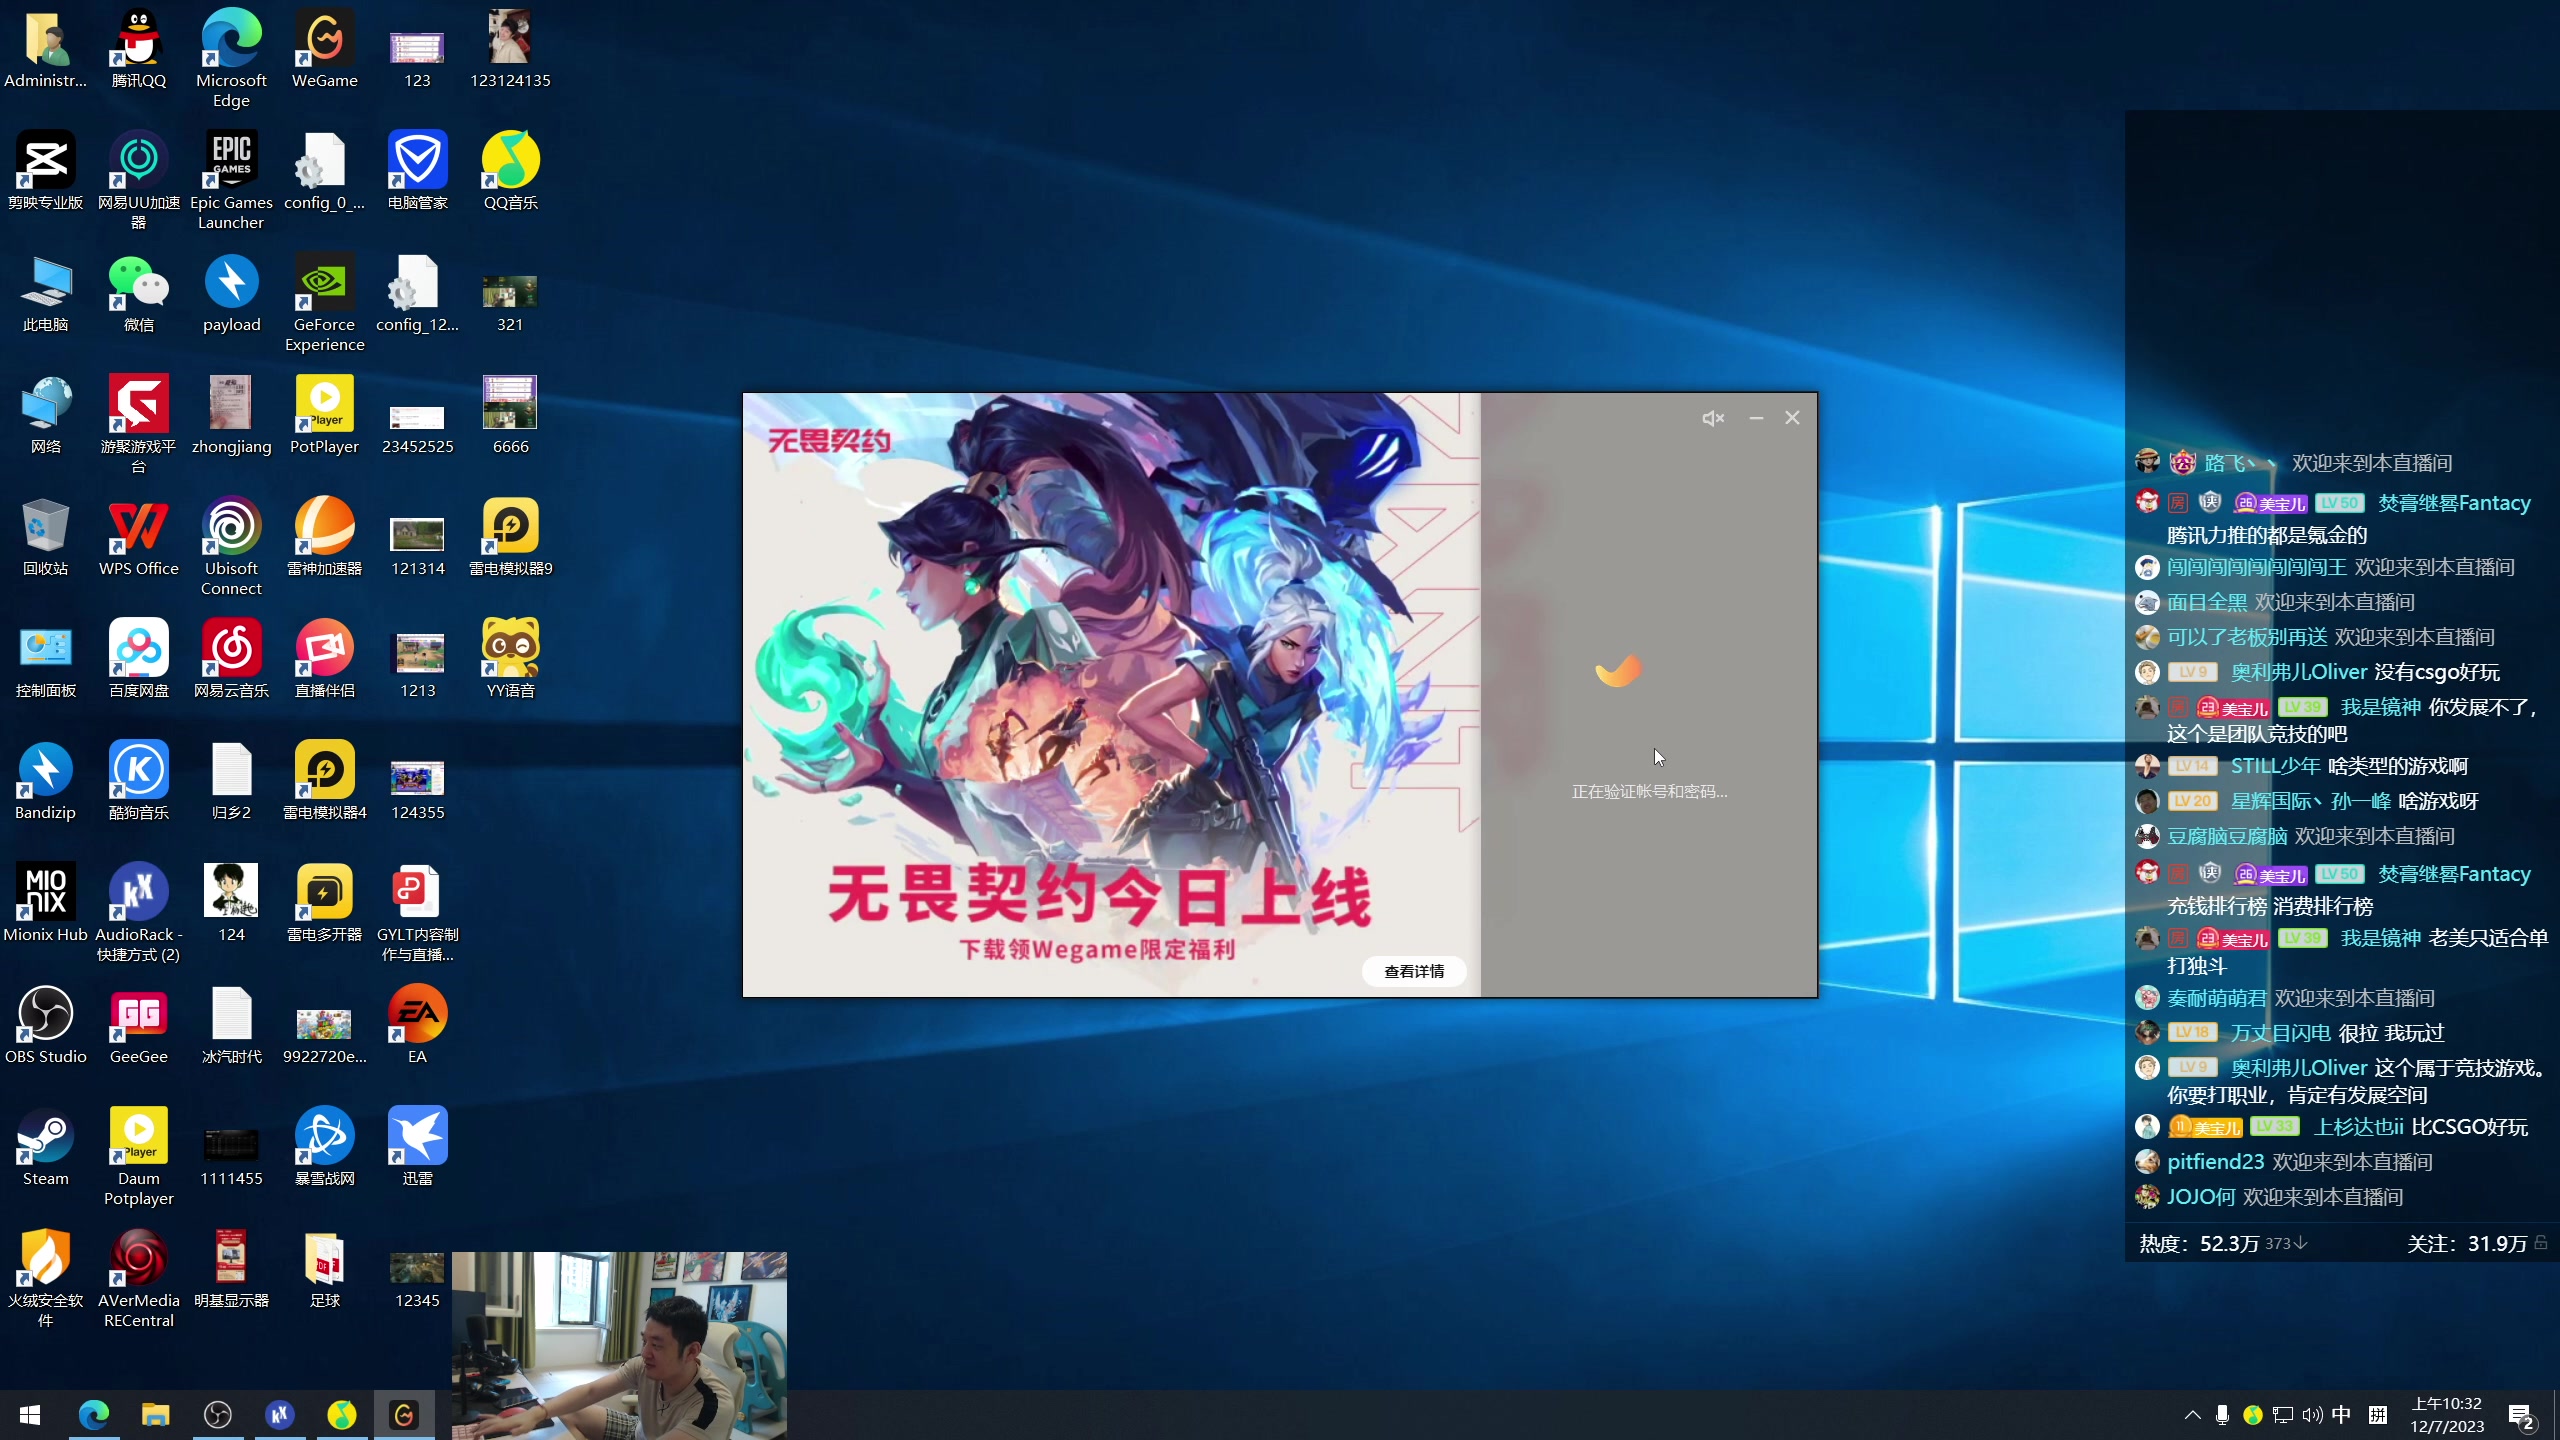Select the AVerMedia RECentral desktop icon
This screenshot has height=1440, width=2560.
coord(139,1278)
